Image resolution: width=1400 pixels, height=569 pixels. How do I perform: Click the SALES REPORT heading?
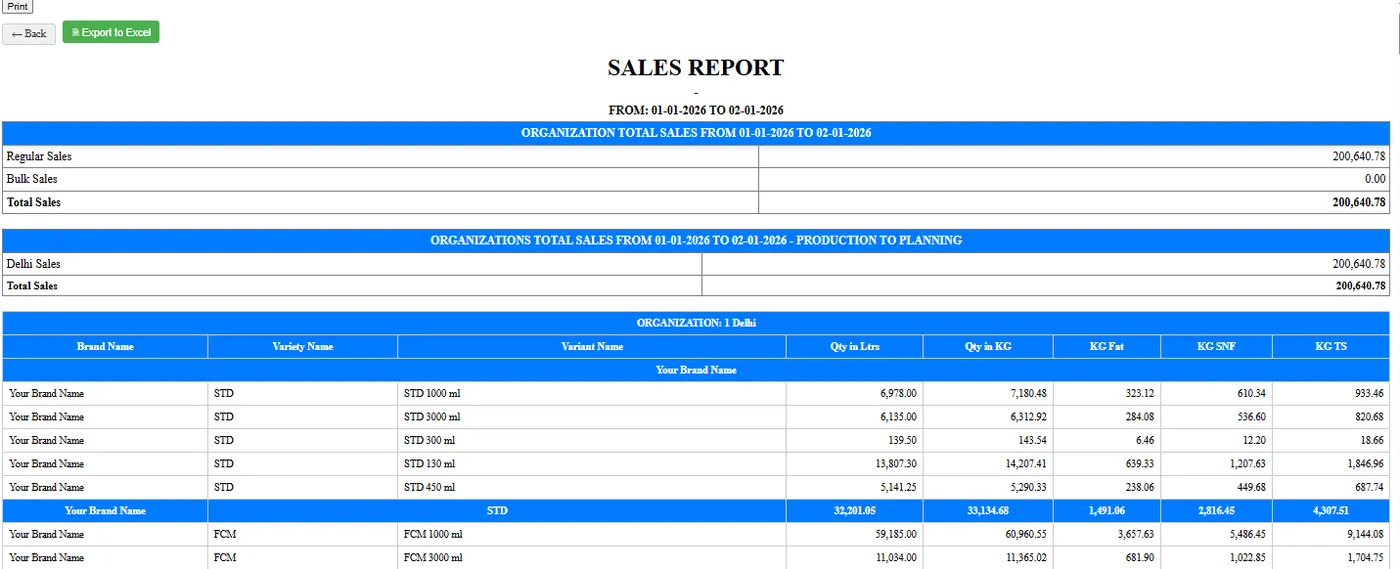pos(696,68)
